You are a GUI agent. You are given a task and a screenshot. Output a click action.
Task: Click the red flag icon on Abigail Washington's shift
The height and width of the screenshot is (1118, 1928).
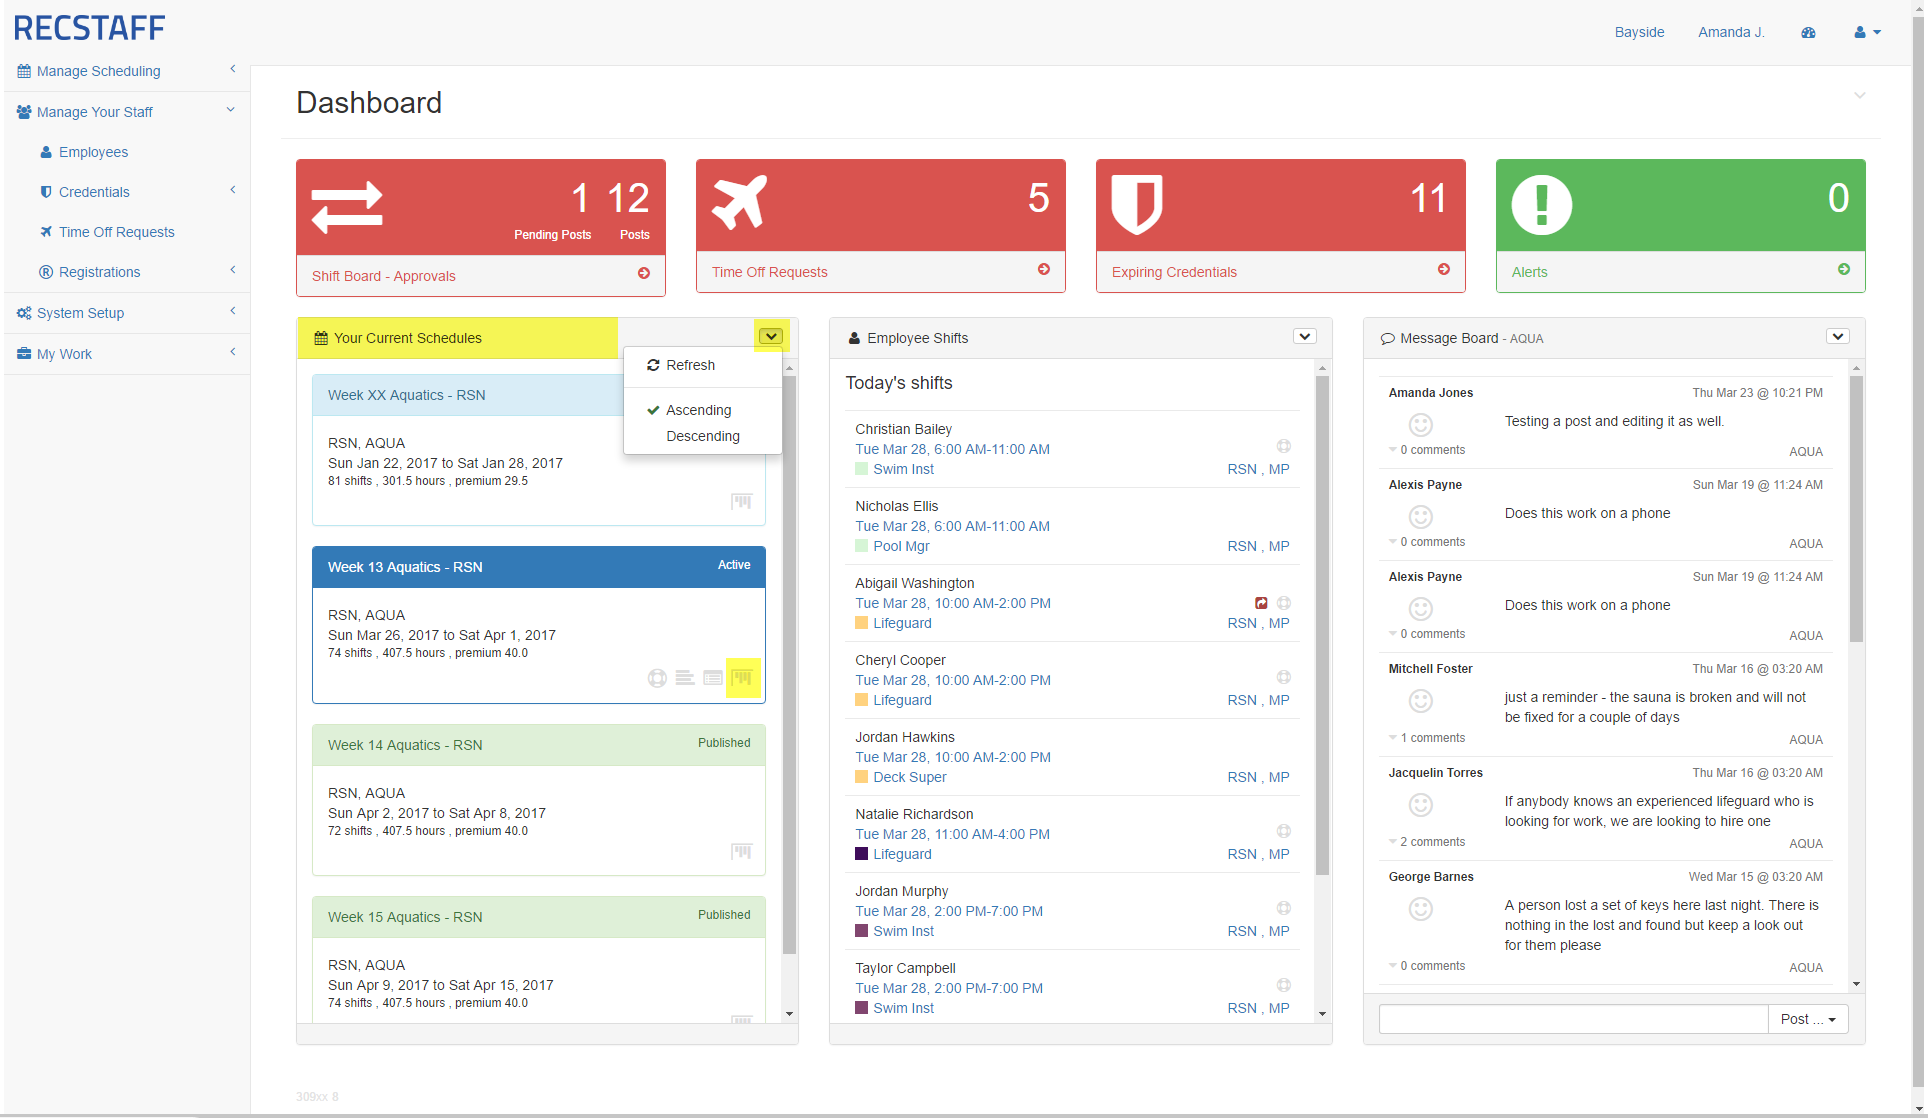point(1261,603)
